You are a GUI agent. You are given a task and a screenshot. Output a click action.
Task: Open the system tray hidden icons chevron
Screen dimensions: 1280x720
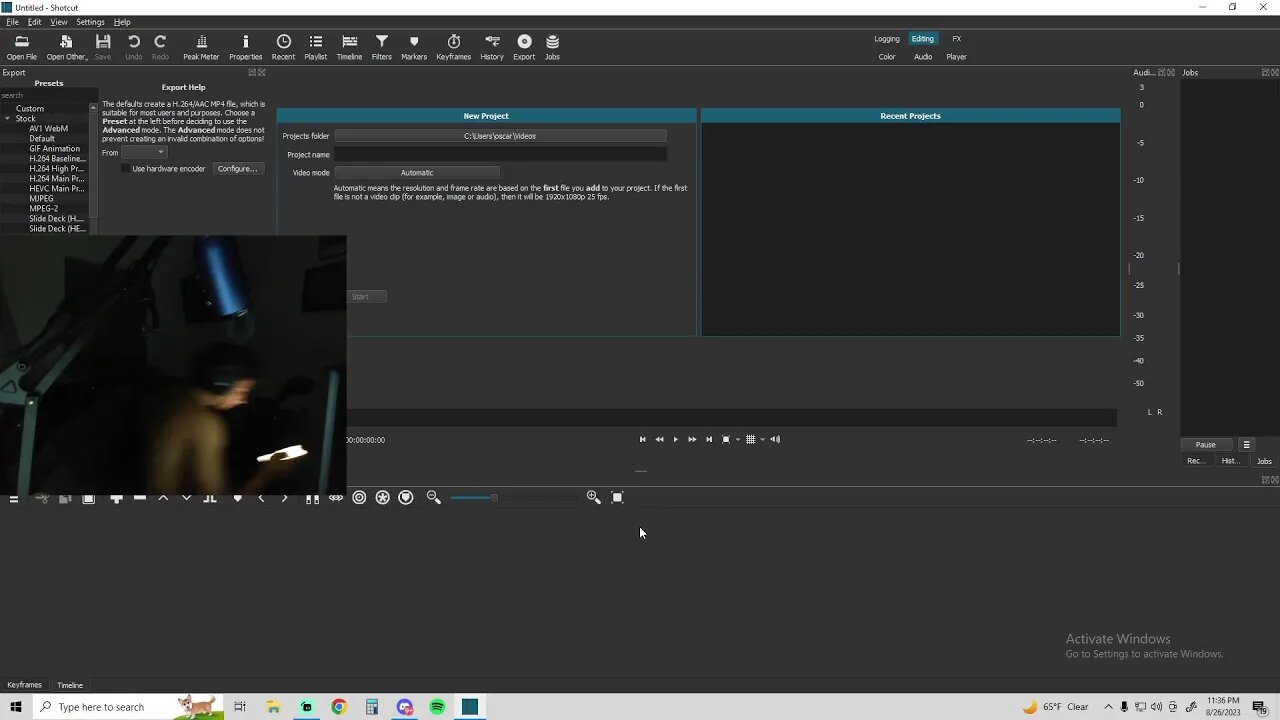1108,707
